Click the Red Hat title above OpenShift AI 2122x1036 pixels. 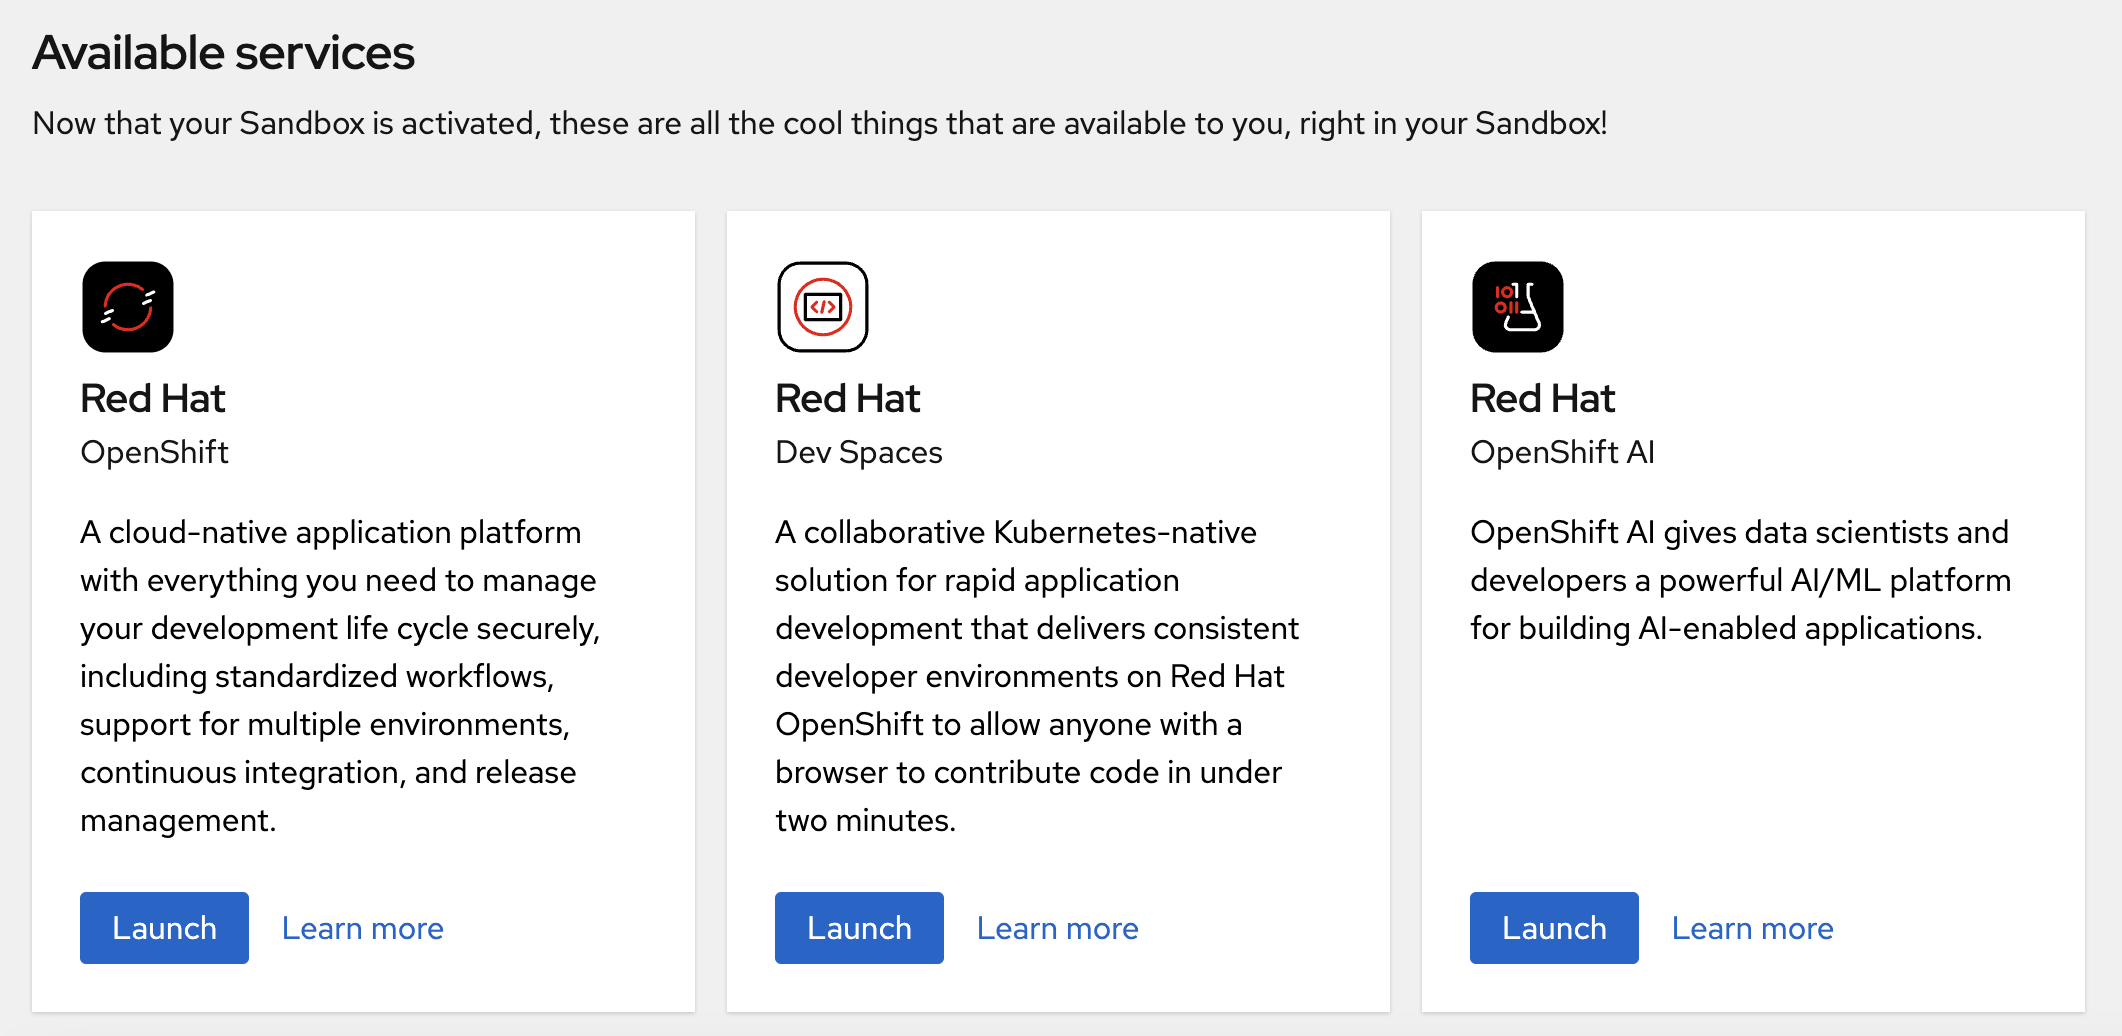point(1543,398)
